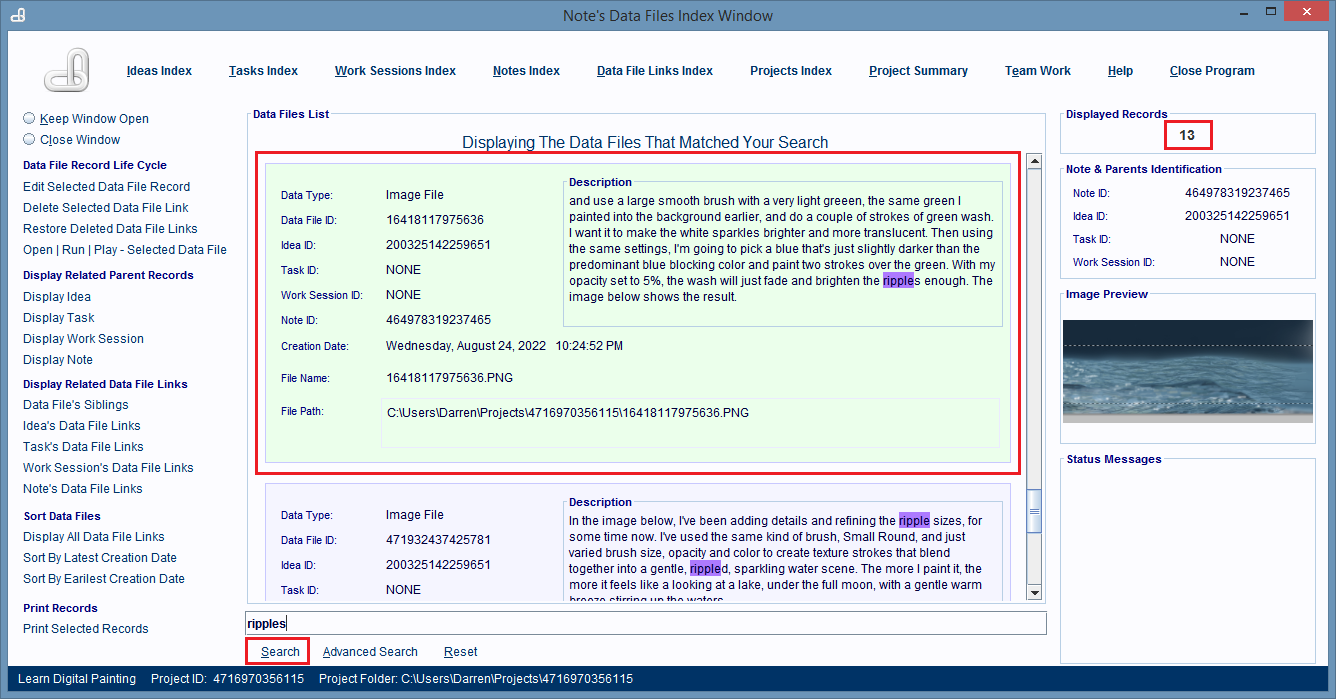Click the water image preview thumbnail
Image resolution: width=1336 pixels, height=699 pixels.
point(1187,371)
